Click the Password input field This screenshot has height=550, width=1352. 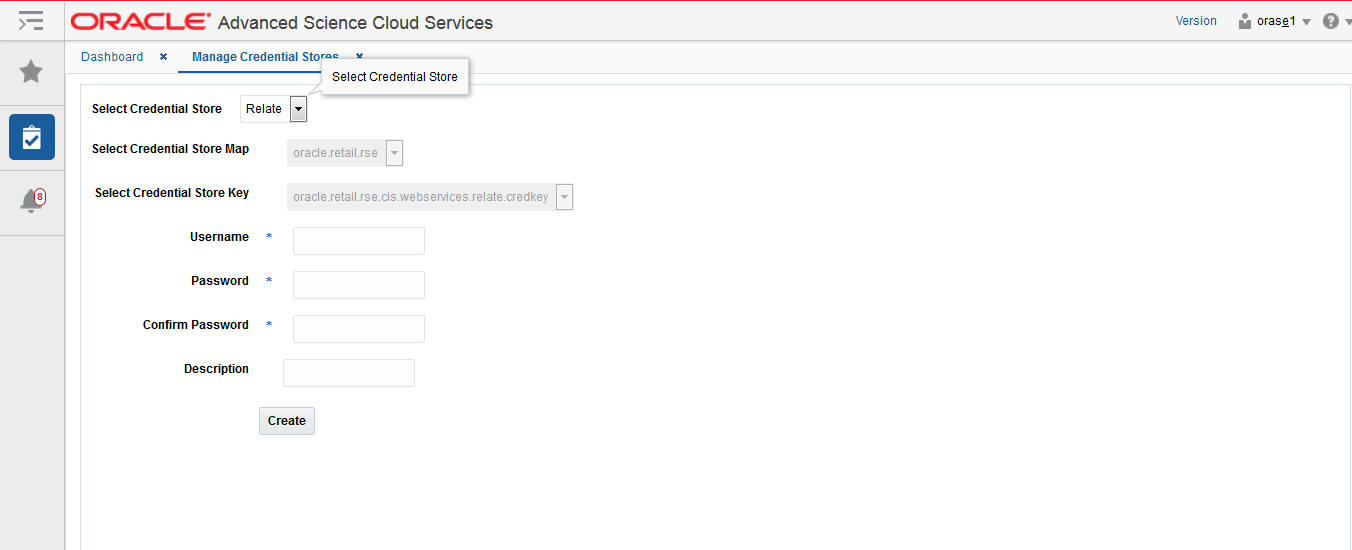359,285
